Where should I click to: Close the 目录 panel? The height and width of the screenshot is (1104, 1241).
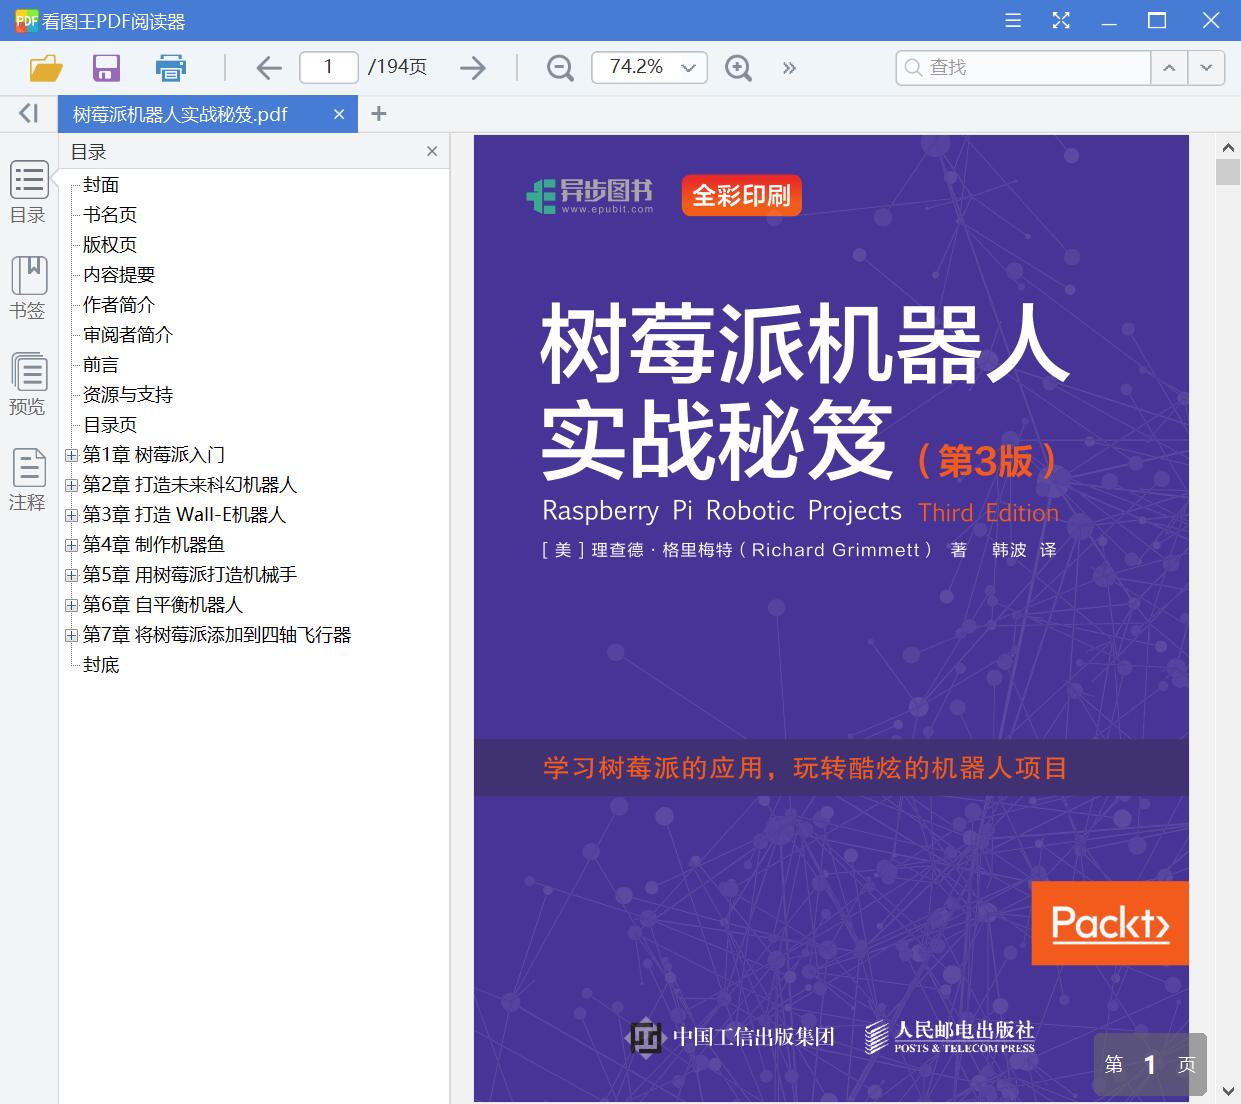(x=432, y=152)
